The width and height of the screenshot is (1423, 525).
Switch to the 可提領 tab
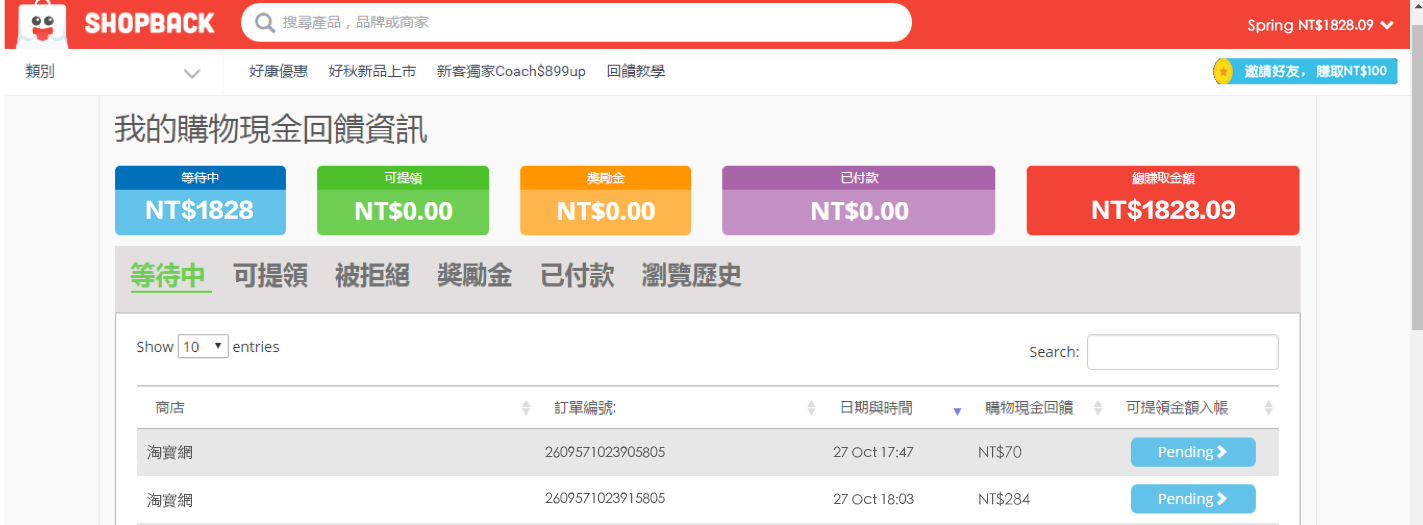[270, 276]
